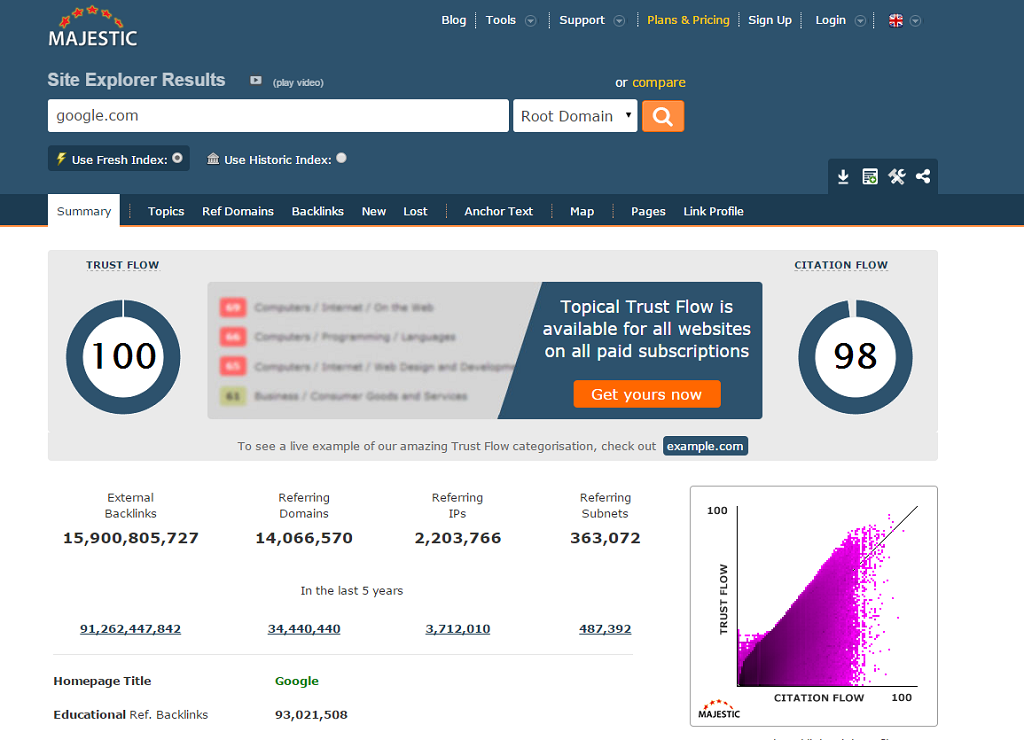Open the 487,392 historic subnets link
1024x740 pixels.
point(605,629)
